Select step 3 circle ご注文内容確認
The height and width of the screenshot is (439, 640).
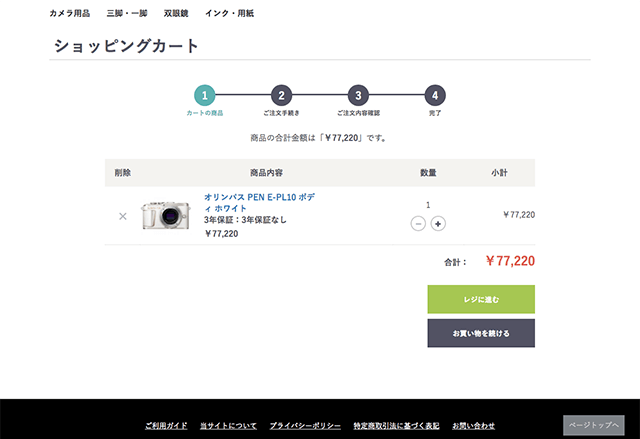358,95
